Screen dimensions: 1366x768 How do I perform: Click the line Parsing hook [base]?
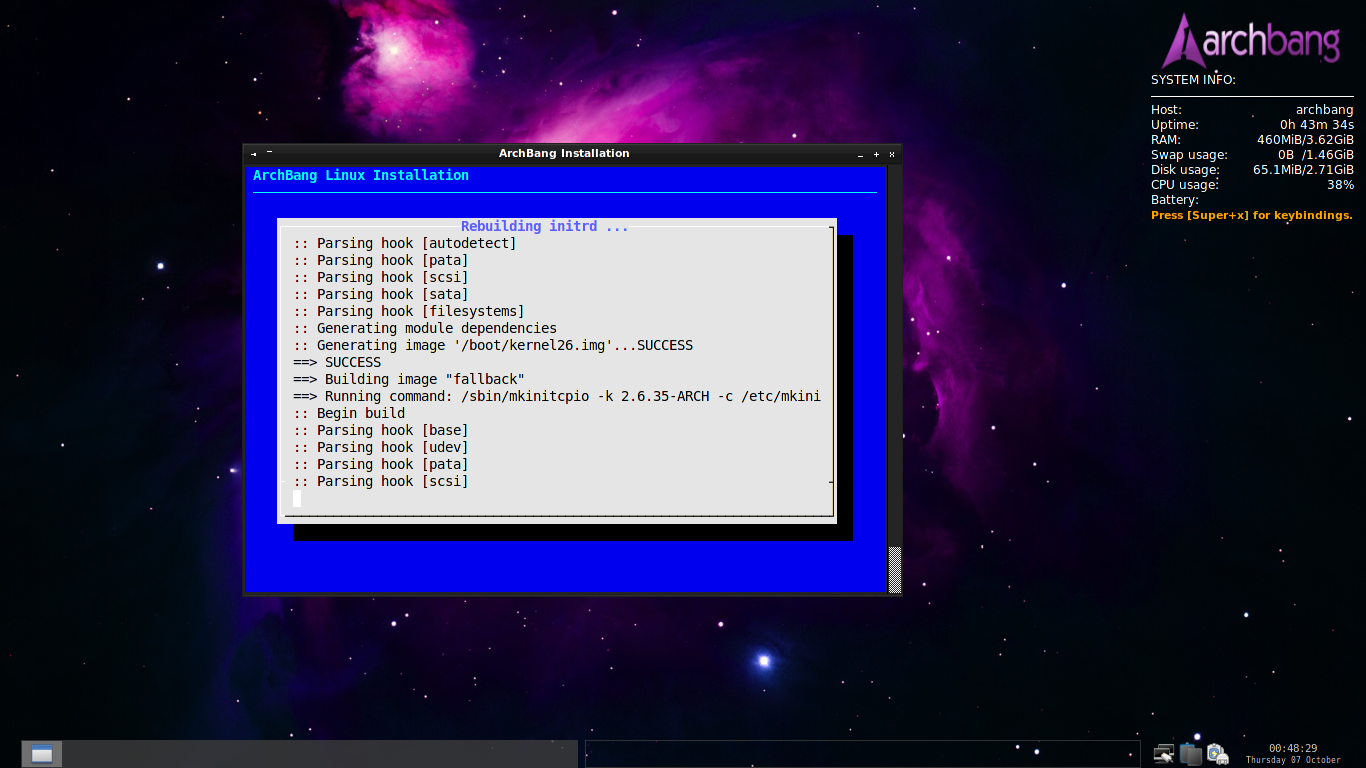coord(381,430)
